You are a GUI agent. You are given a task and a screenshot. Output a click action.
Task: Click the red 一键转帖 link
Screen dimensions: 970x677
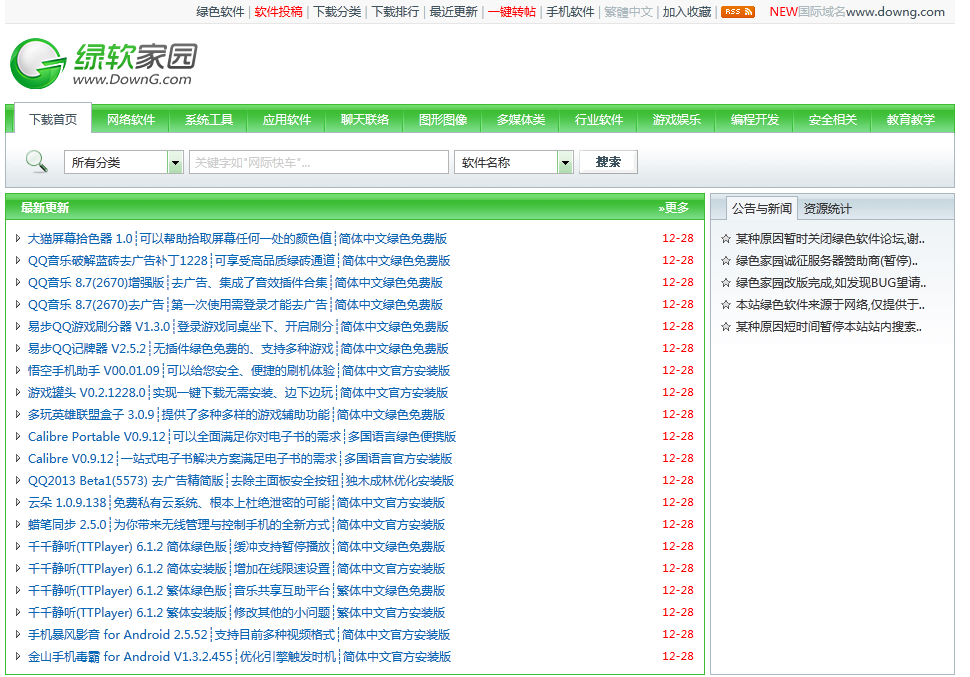point(512,12)
